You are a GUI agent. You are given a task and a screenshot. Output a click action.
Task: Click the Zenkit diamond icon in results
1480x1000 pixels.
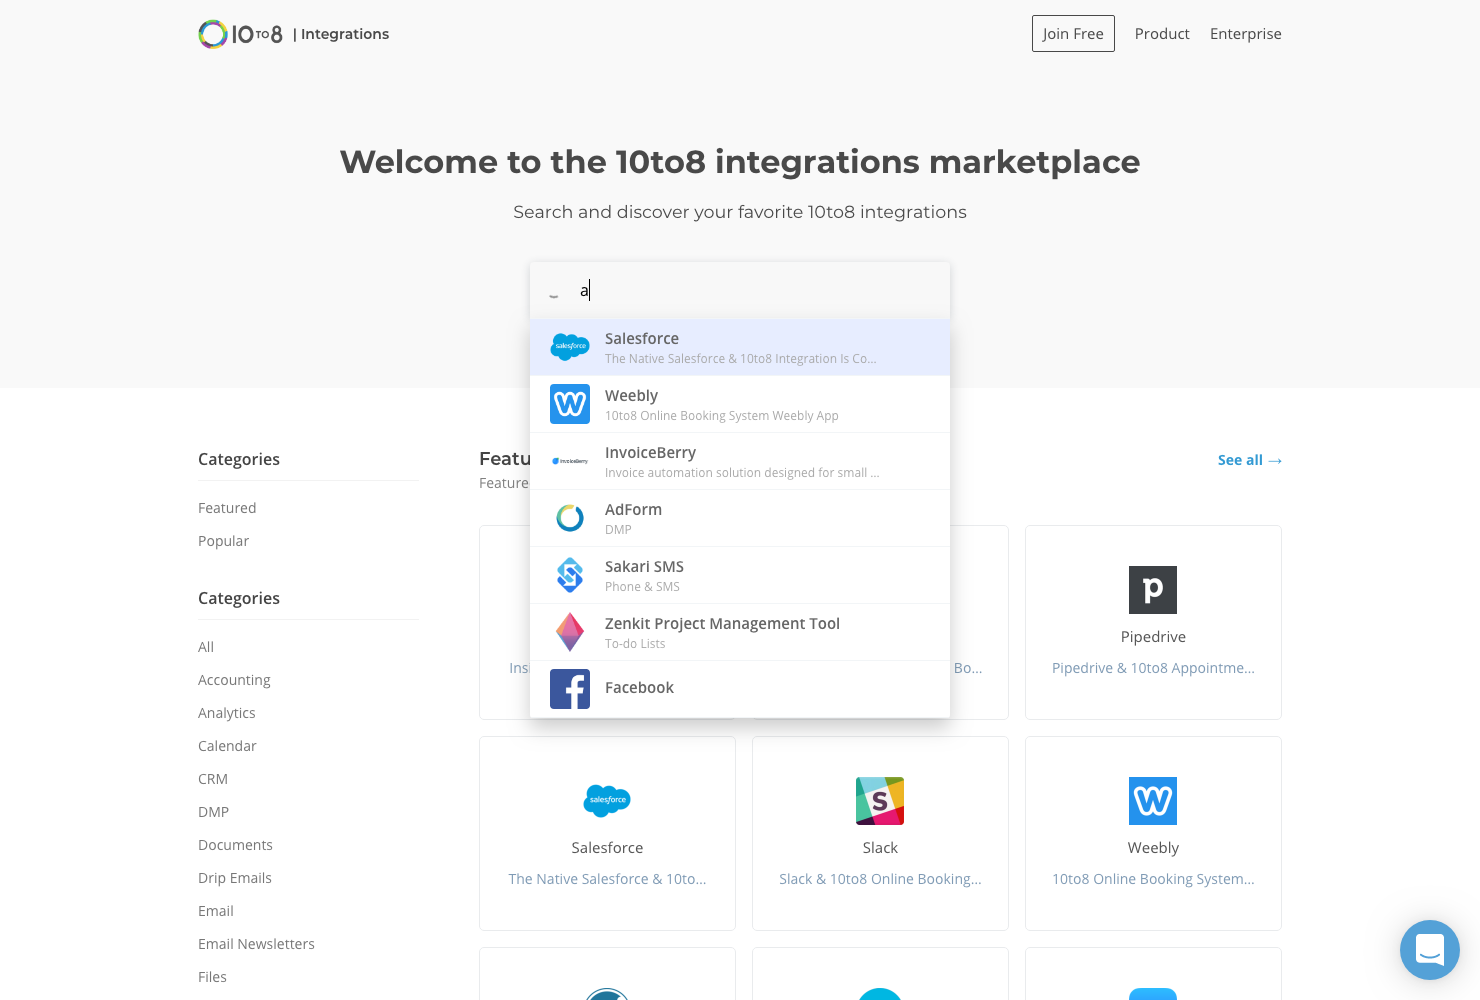click(x=570, y=632)
